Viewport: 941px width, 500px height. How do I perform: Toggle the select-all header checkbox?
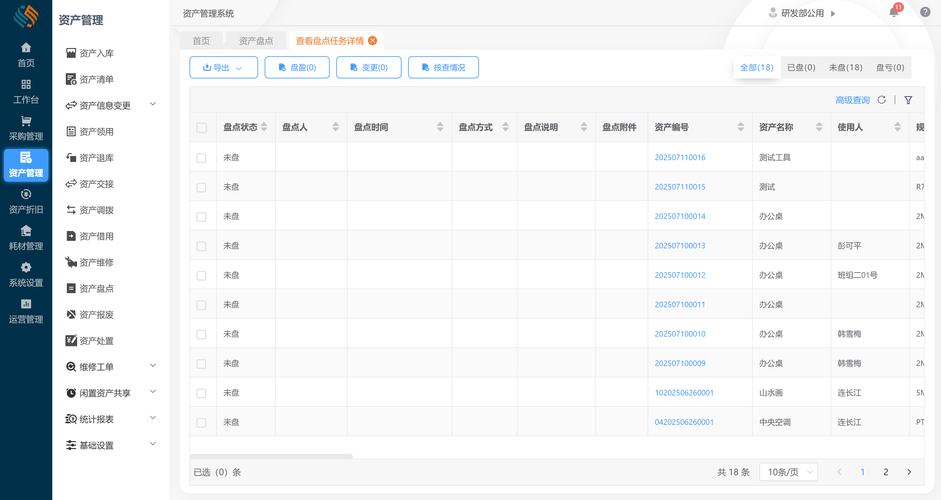click(x=202, y=127)
